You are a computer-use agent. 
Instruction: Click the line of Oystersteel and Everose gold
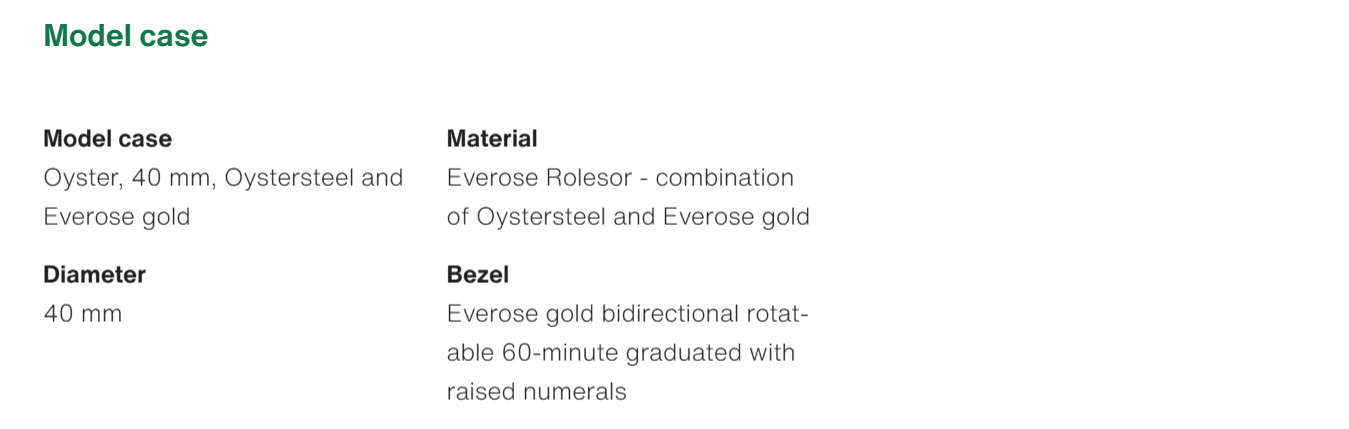pos(628,217)
